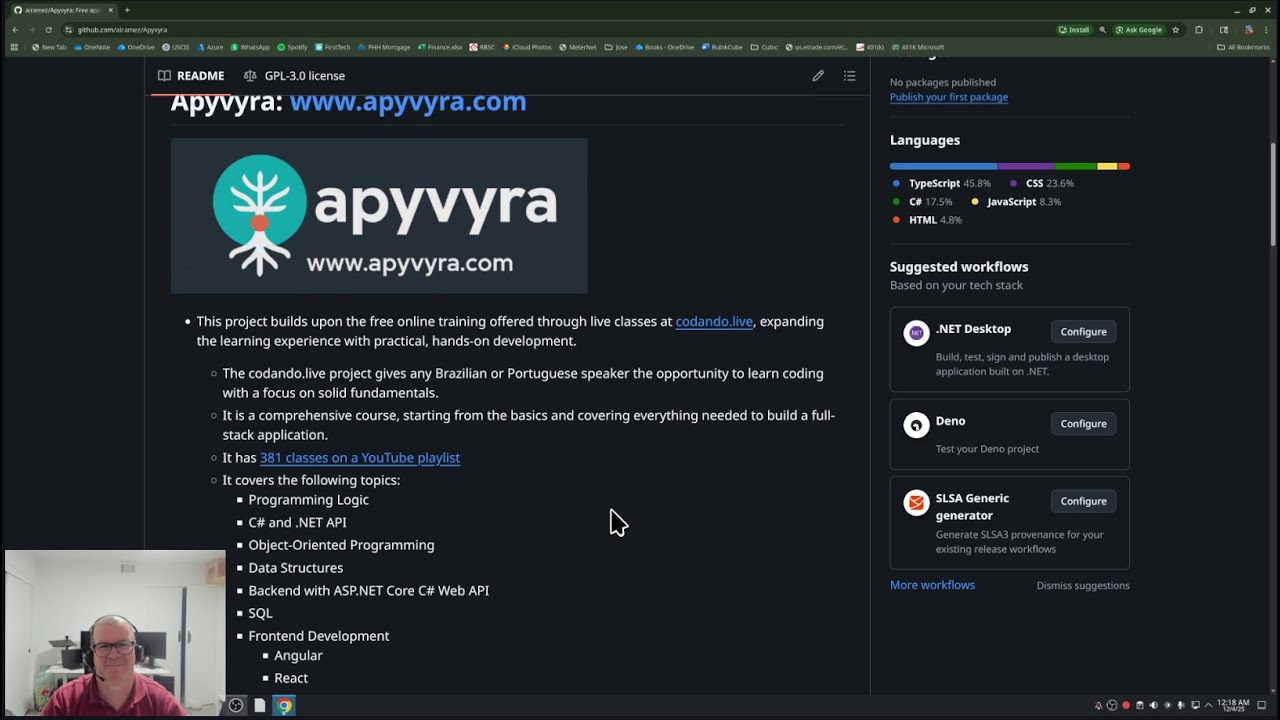1280x720 pixels.
Task: Click Publish your first package link
Action: [949, 97]
